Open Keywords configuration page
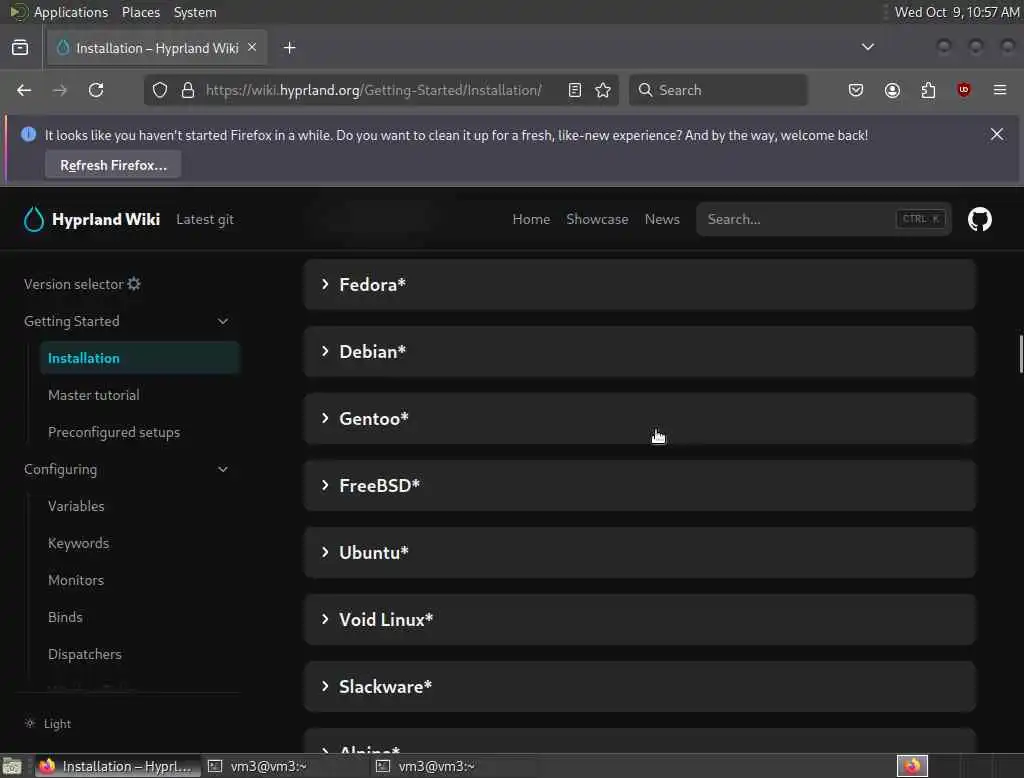Image resolution: width=1024 pixels, height=778 pixels. pos(78,543)
